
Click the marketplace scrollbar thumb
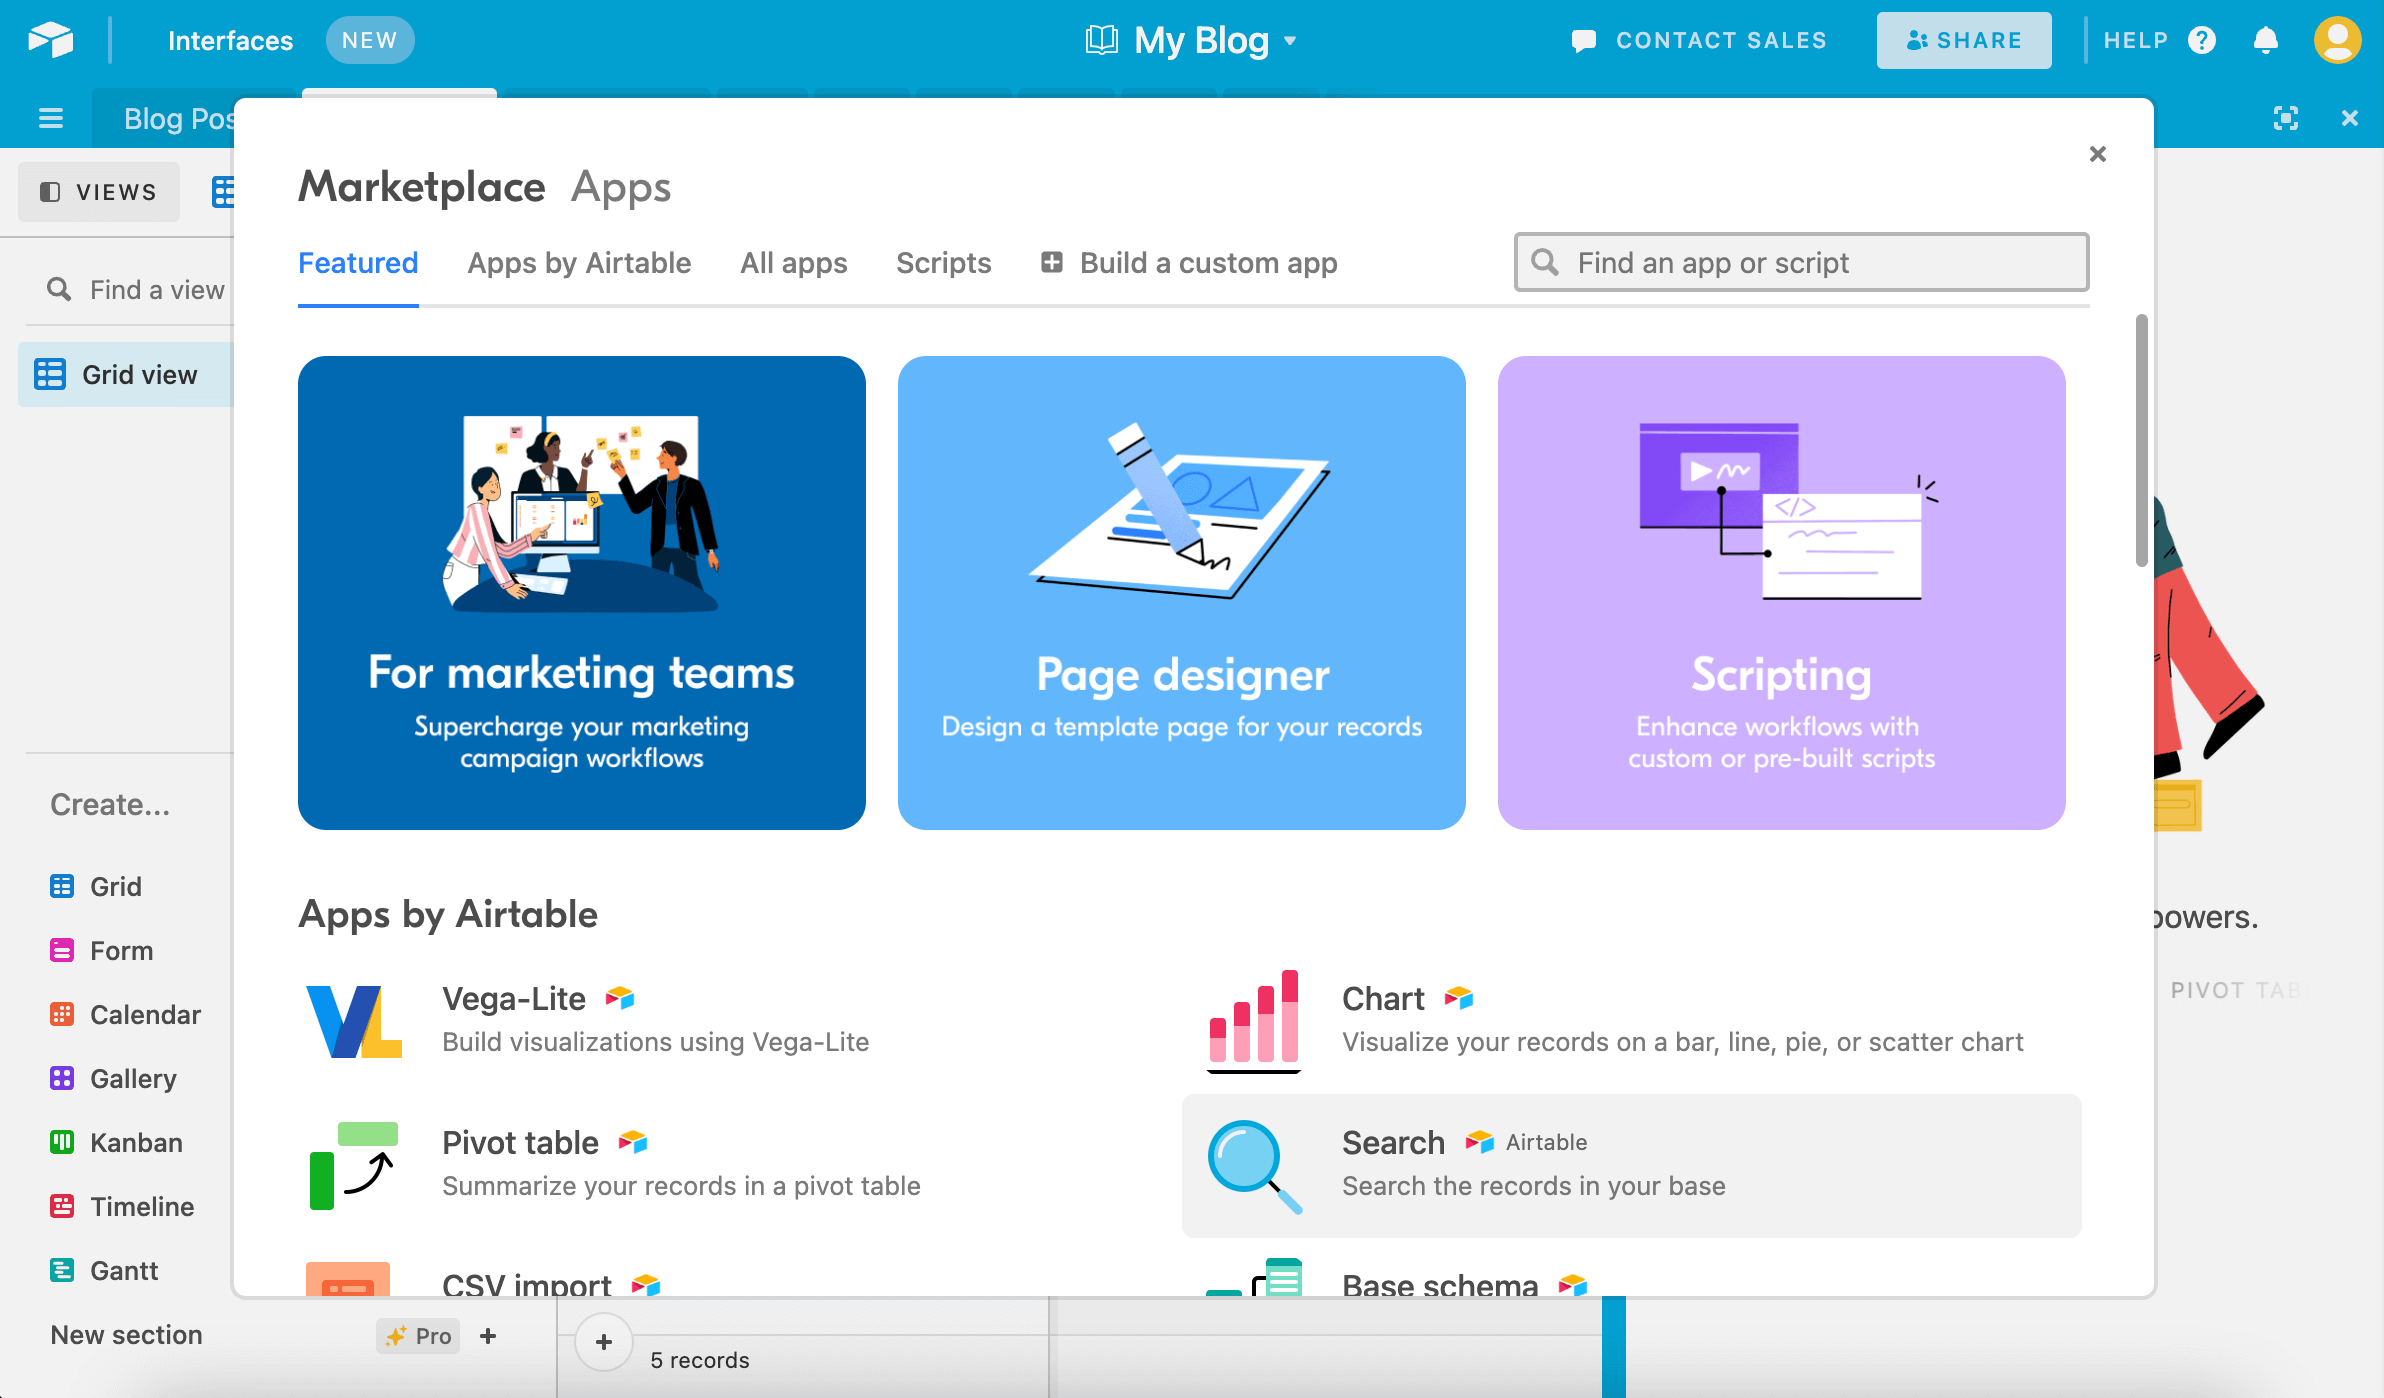click(2141, 440)
